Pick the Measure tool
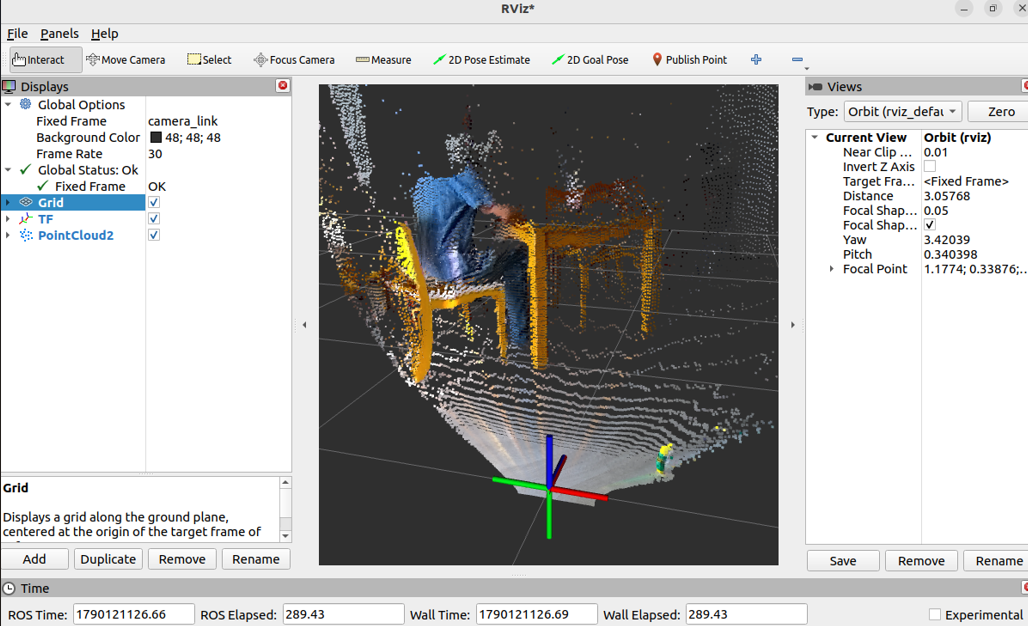 tap(384, 60)
